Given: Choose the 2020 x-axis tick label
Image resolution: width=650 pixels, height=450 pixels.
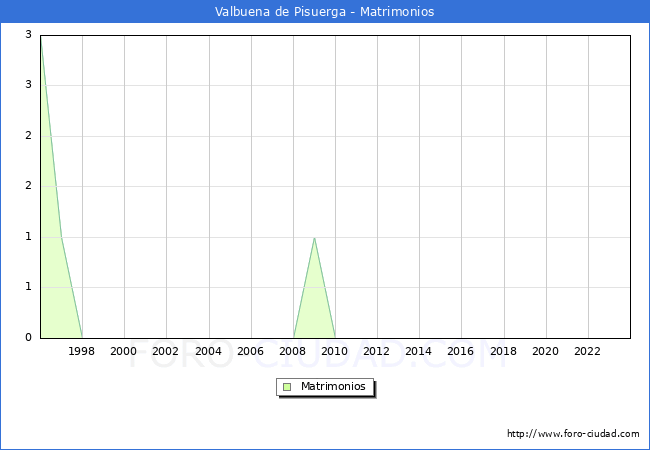Looking at the screenshot, I should point(546,351).
